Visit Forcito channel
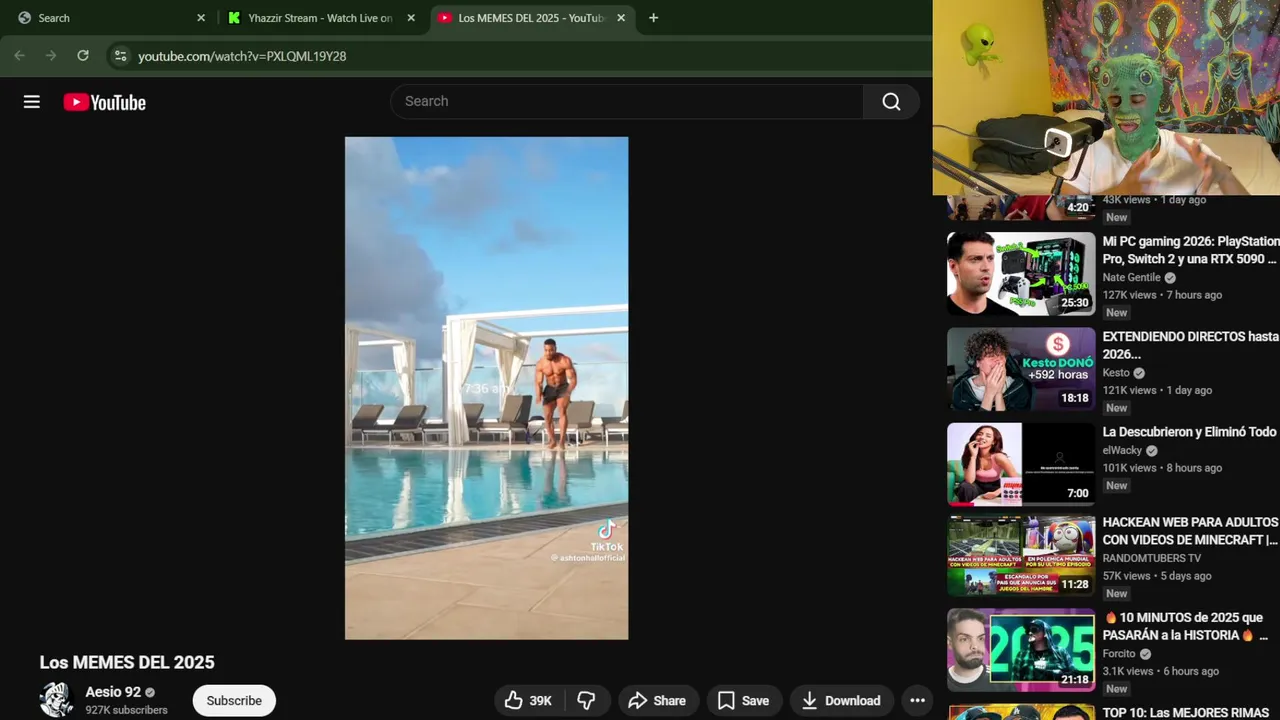The image size is (1280, 720). coord(1119,654)
